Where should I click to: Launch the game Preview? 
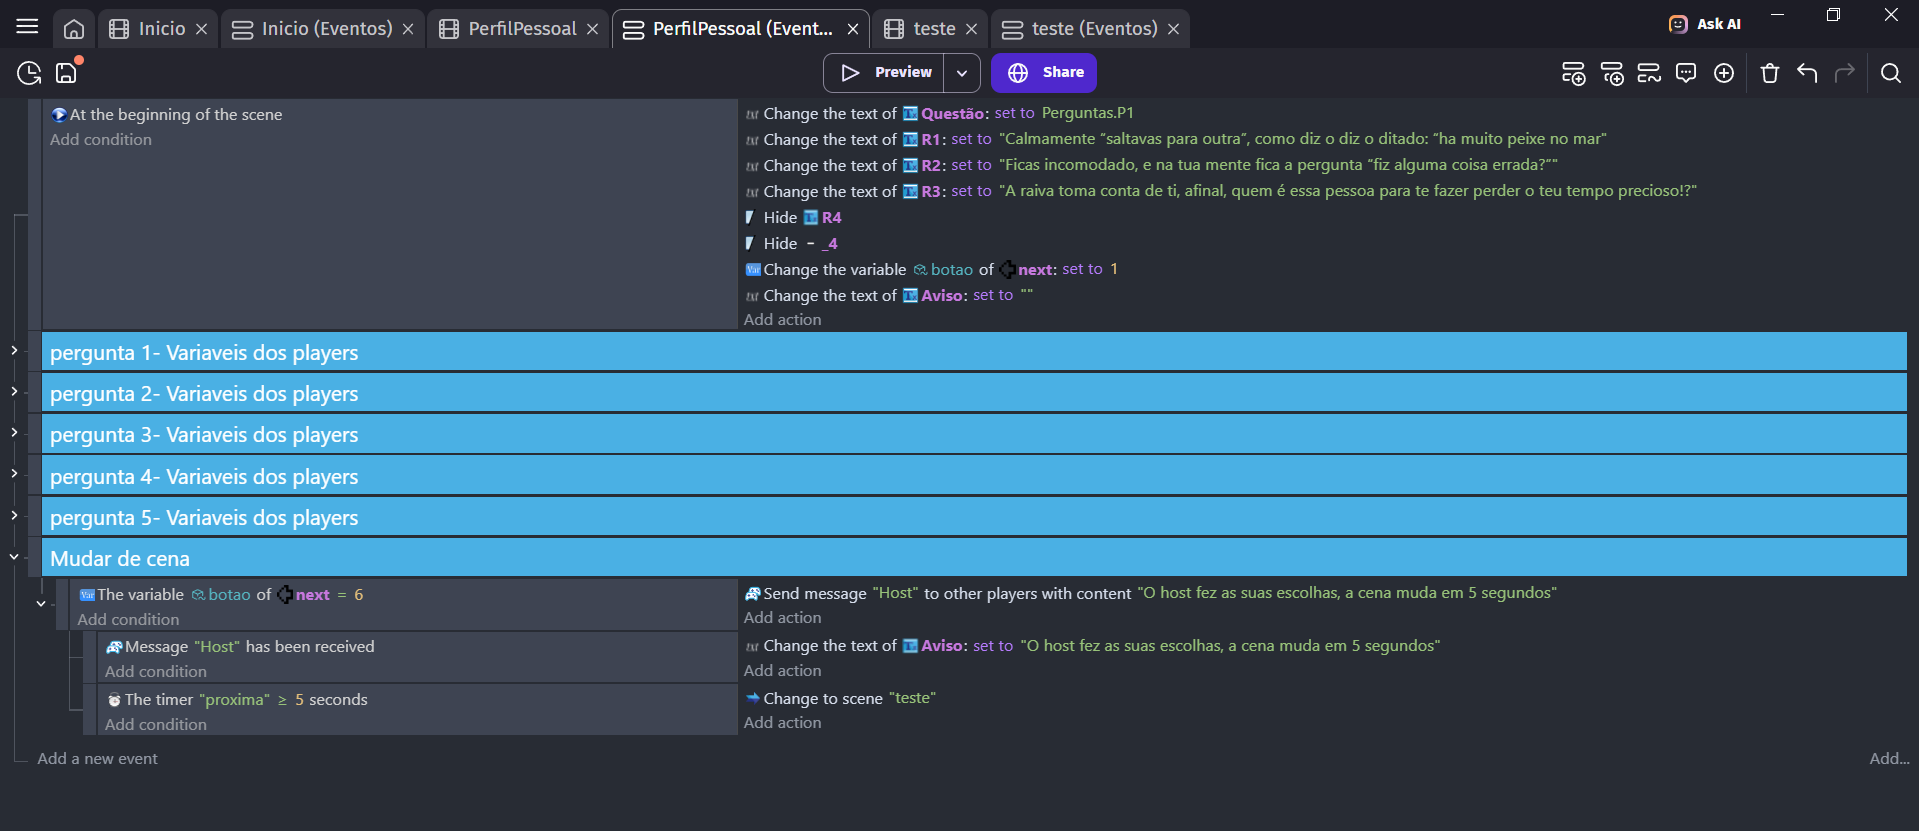pyautogui.click(x=885, y=73)
